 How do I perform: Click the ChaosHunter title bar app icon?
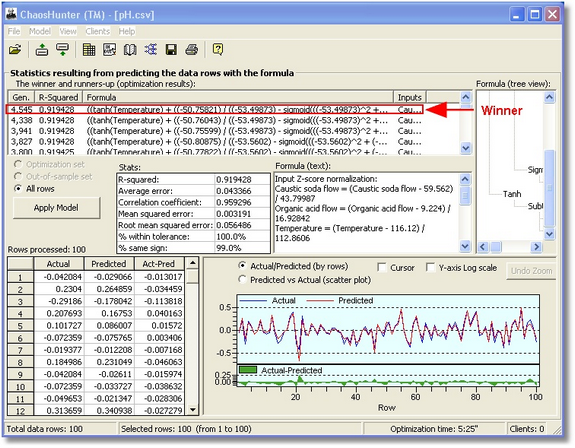[x=11, y=15]
